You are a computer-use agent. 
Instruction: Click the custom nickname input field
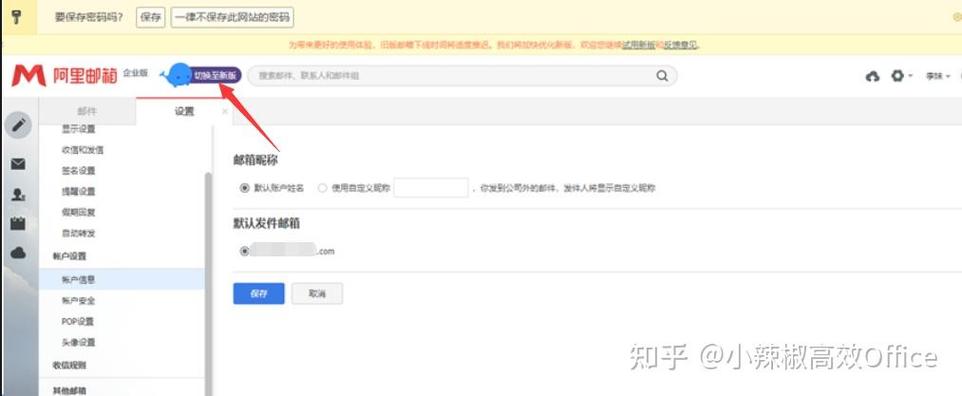[431, 188]
